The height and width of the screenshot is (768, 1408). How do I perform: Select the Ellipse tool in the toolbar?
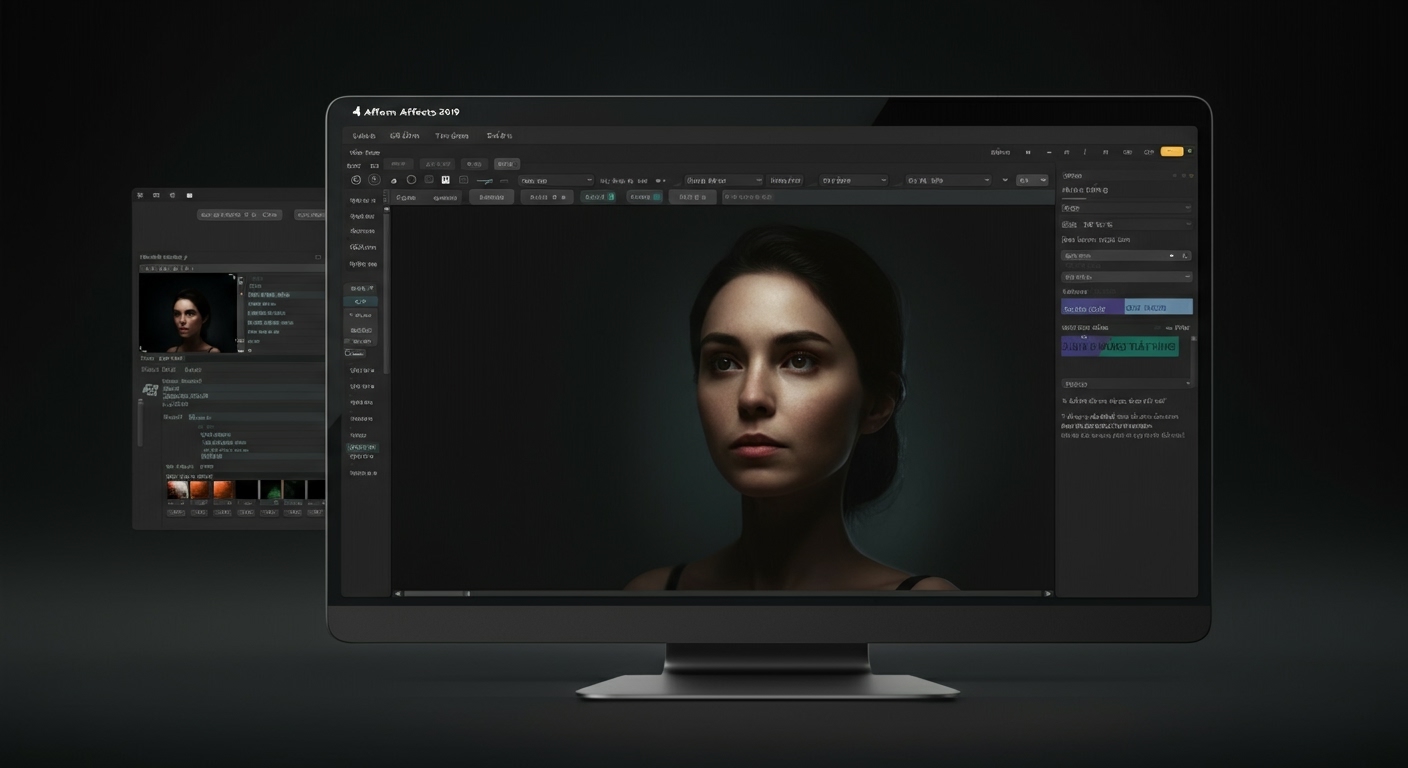tap(411, 180)
